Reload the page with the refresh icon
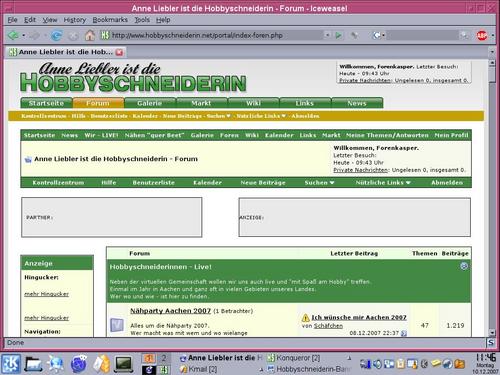This screenshot has width=500, height=375. (56, 35)
